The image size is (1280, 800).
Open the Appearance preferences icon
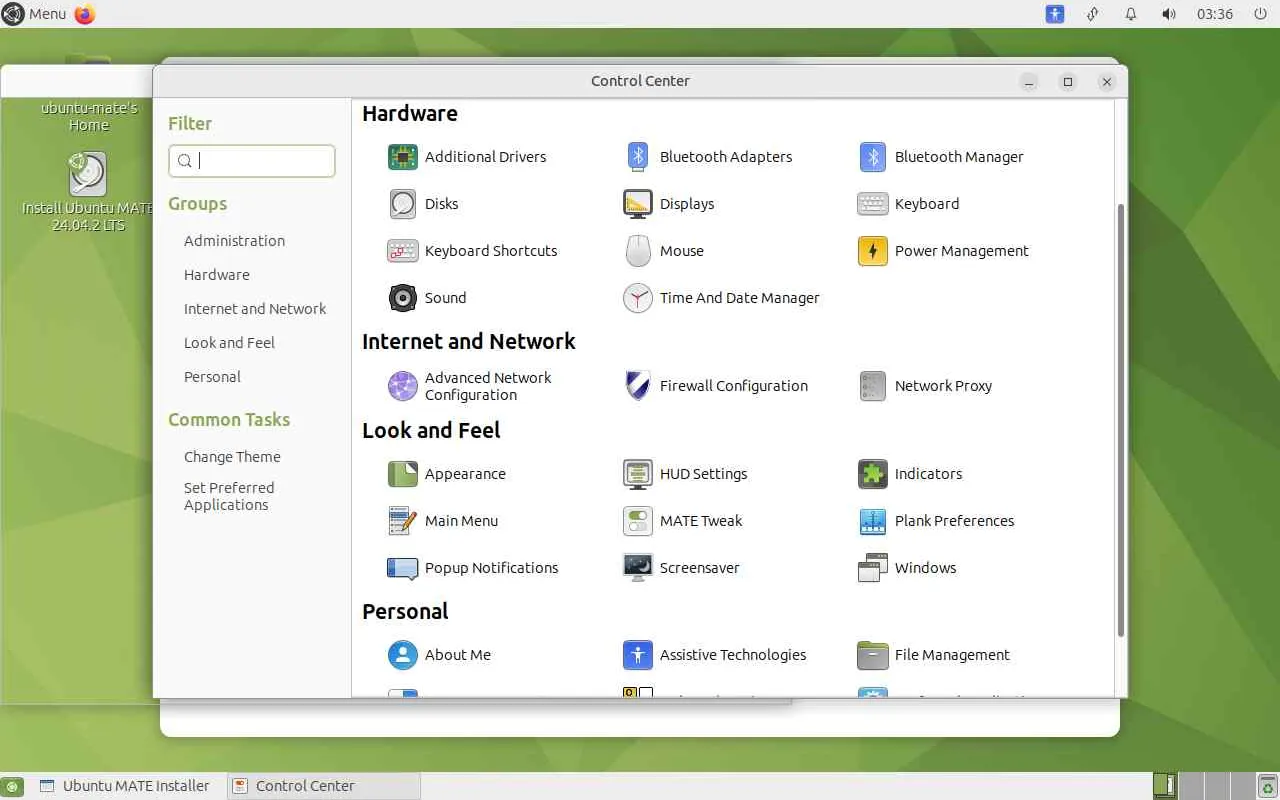click(x=402, y=474)
